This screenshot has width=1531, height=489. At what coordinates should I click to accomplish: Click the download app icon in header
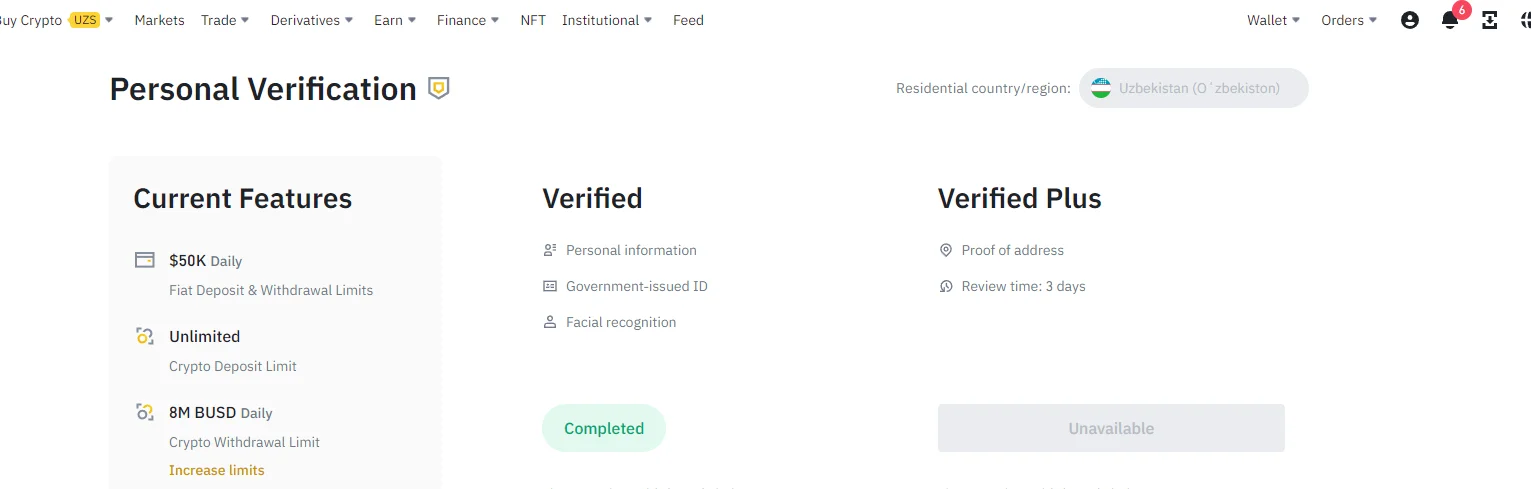1490,20
